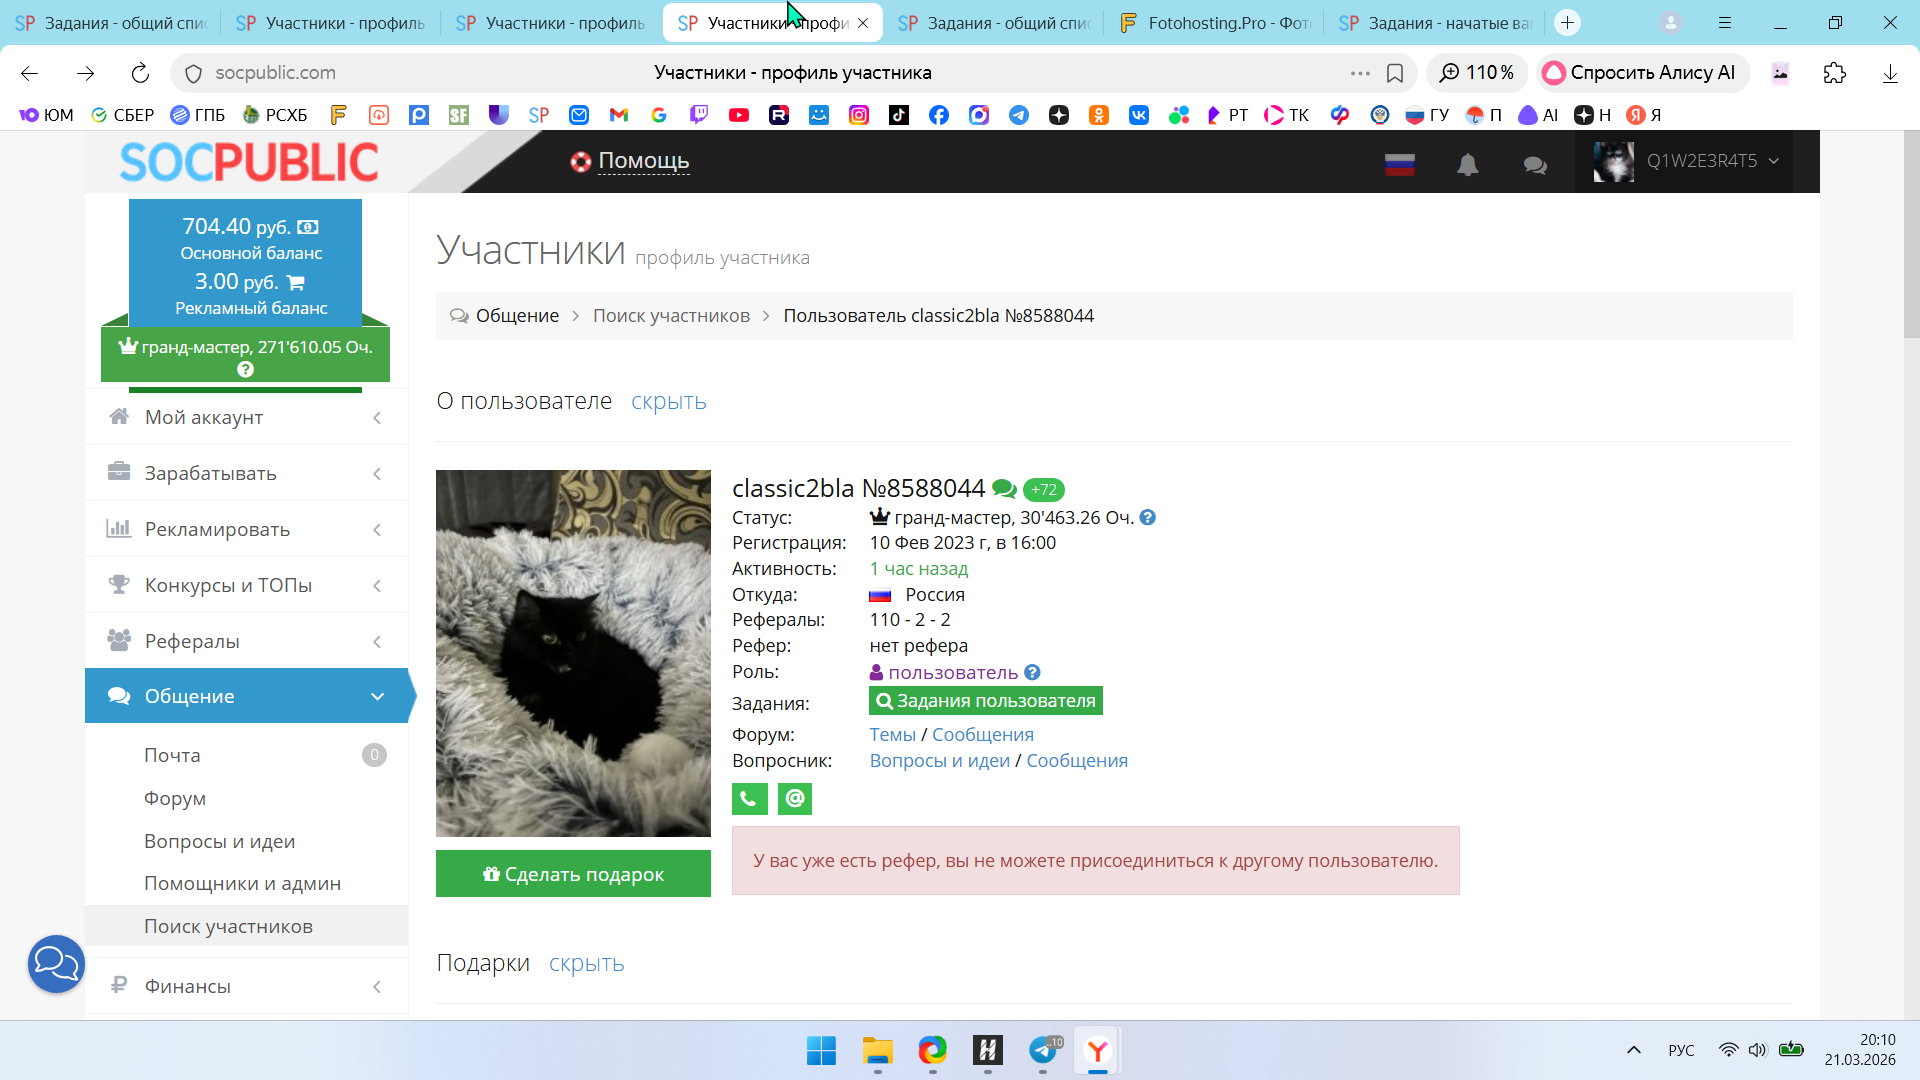Click the green @ email icon
Viewport: 1920px width, 1080px height.
(x=795, y=798)
